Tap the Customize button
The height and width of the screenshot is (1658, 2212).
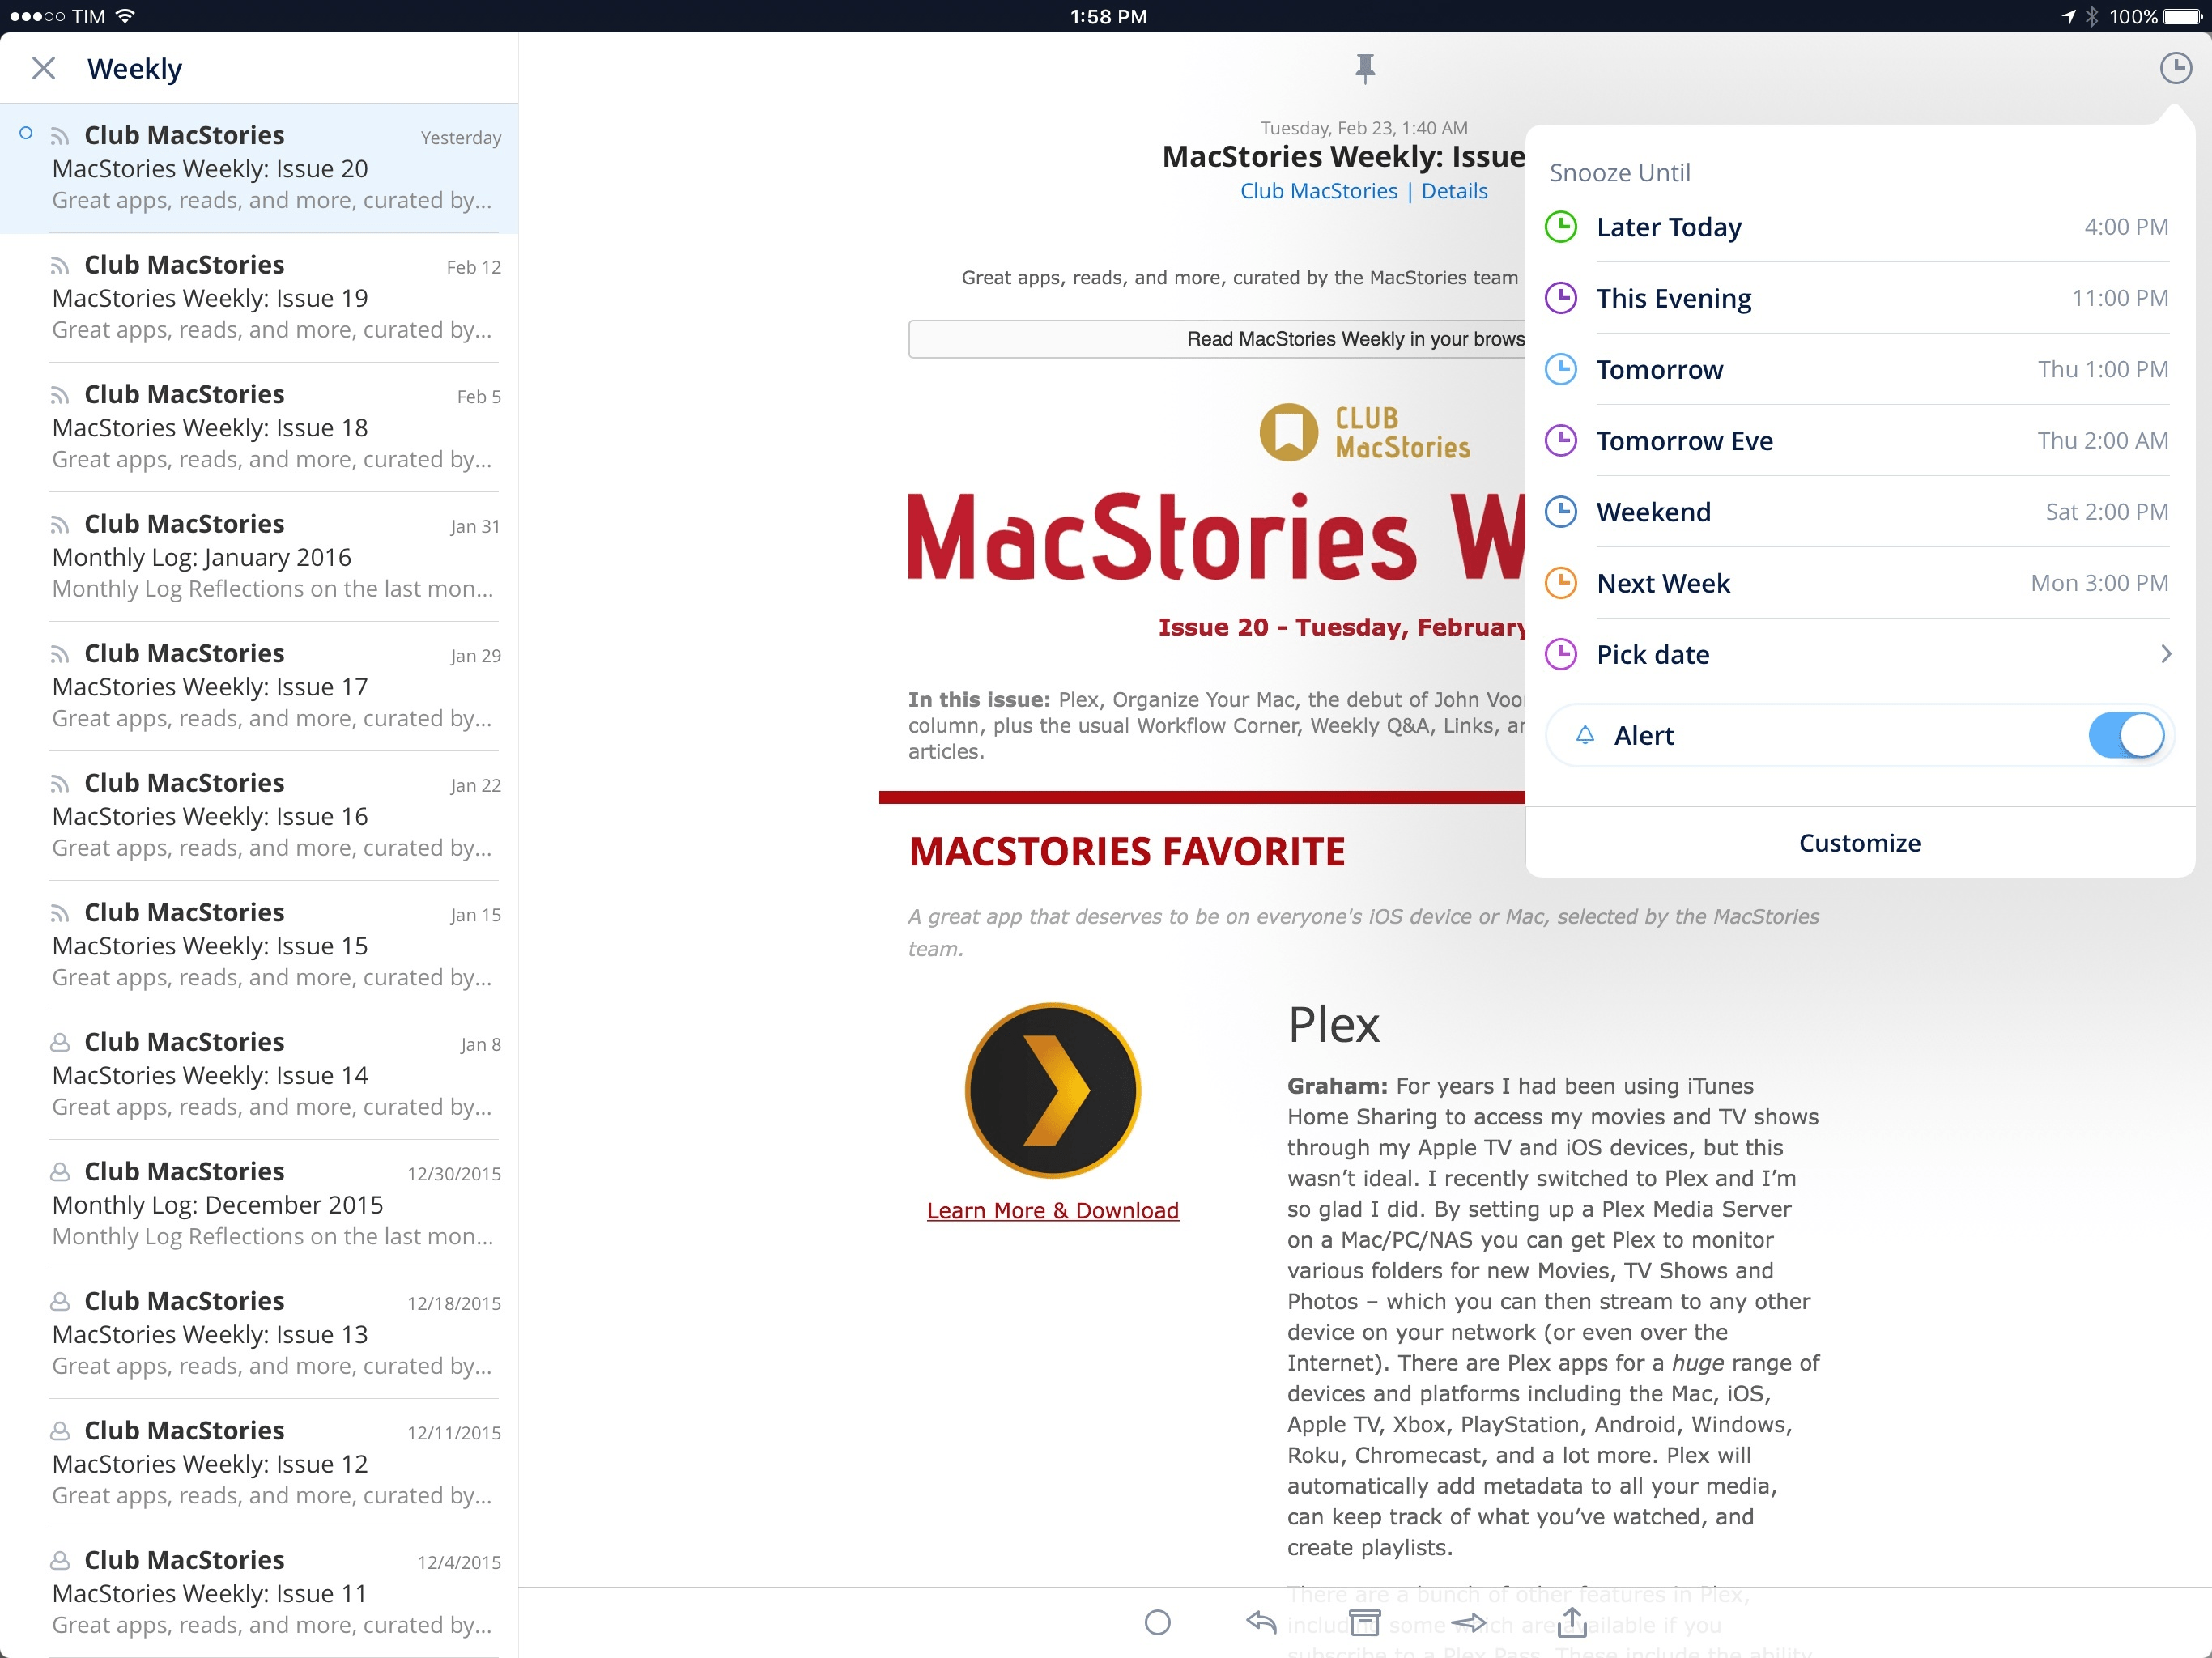click(1859, 843)
